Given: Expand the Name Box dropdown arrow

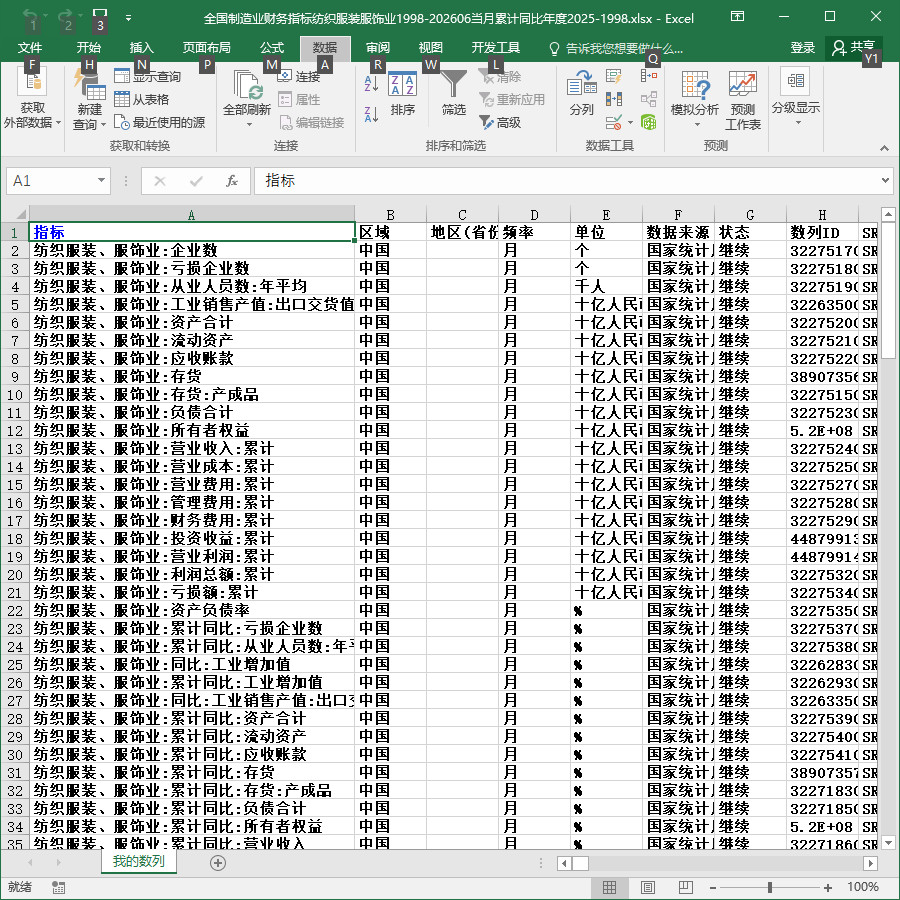Looking at the screenshot, I should (101, 180).
